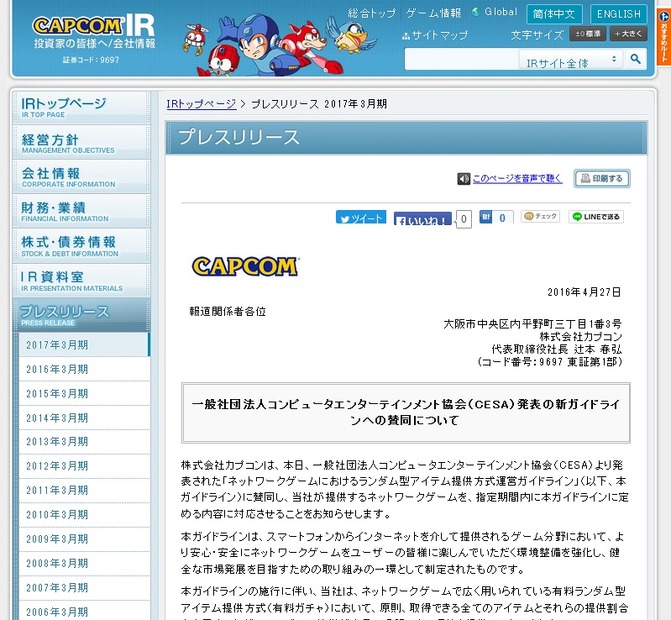The width and height of the screenshot is (671, 620).
Task: Click the Facebook like button
Action: click(422, 218)
